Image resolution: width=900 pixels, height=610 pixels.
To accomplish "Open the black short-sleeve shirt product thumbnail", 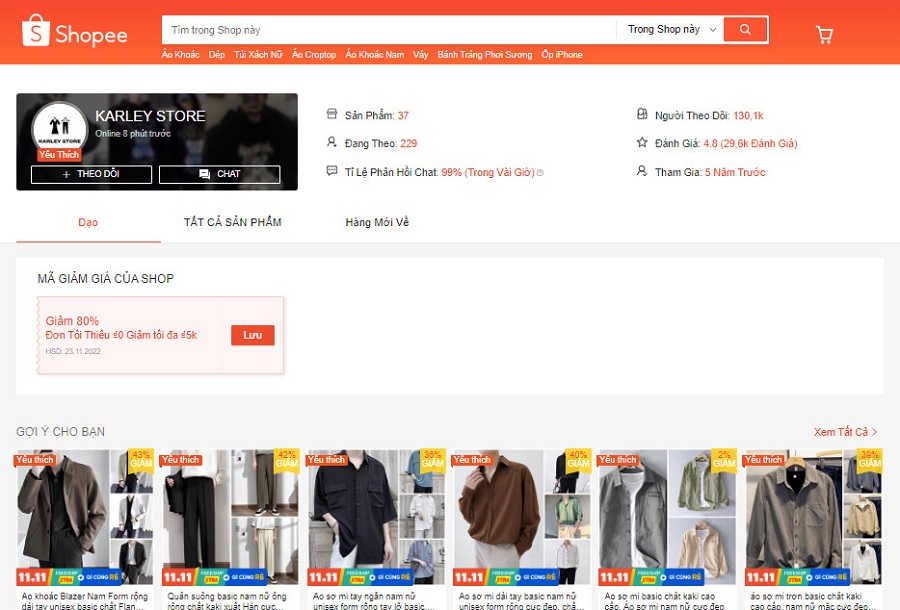I will tap(375, 517).
